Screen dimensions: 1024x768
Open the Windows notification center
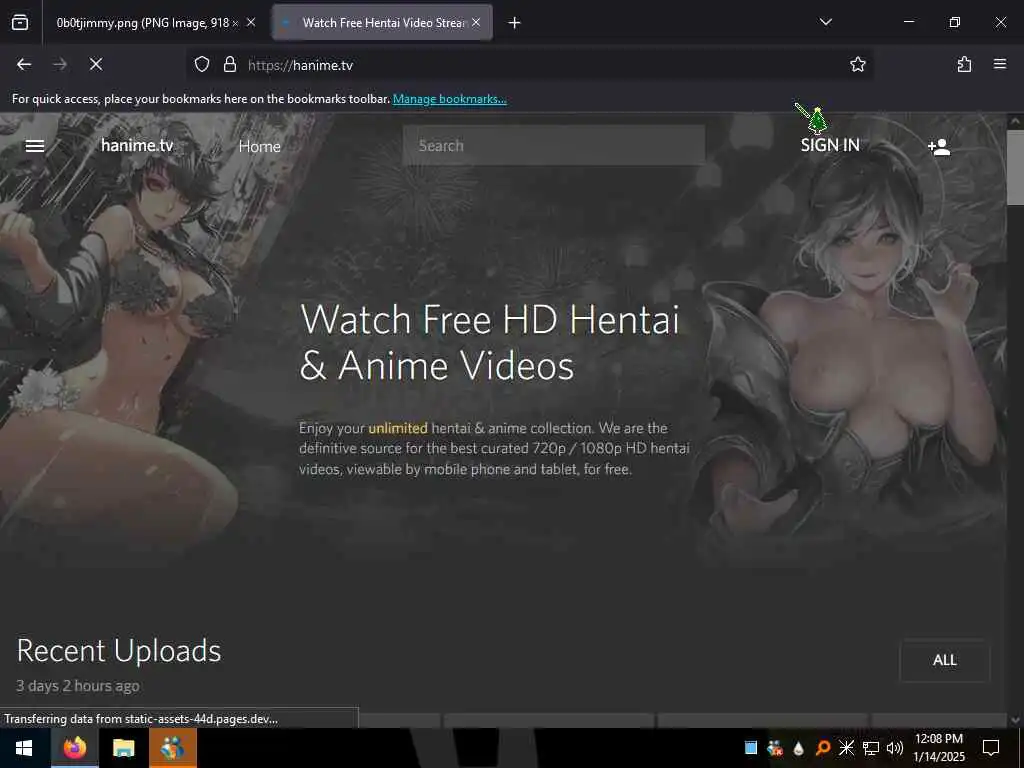991,748
